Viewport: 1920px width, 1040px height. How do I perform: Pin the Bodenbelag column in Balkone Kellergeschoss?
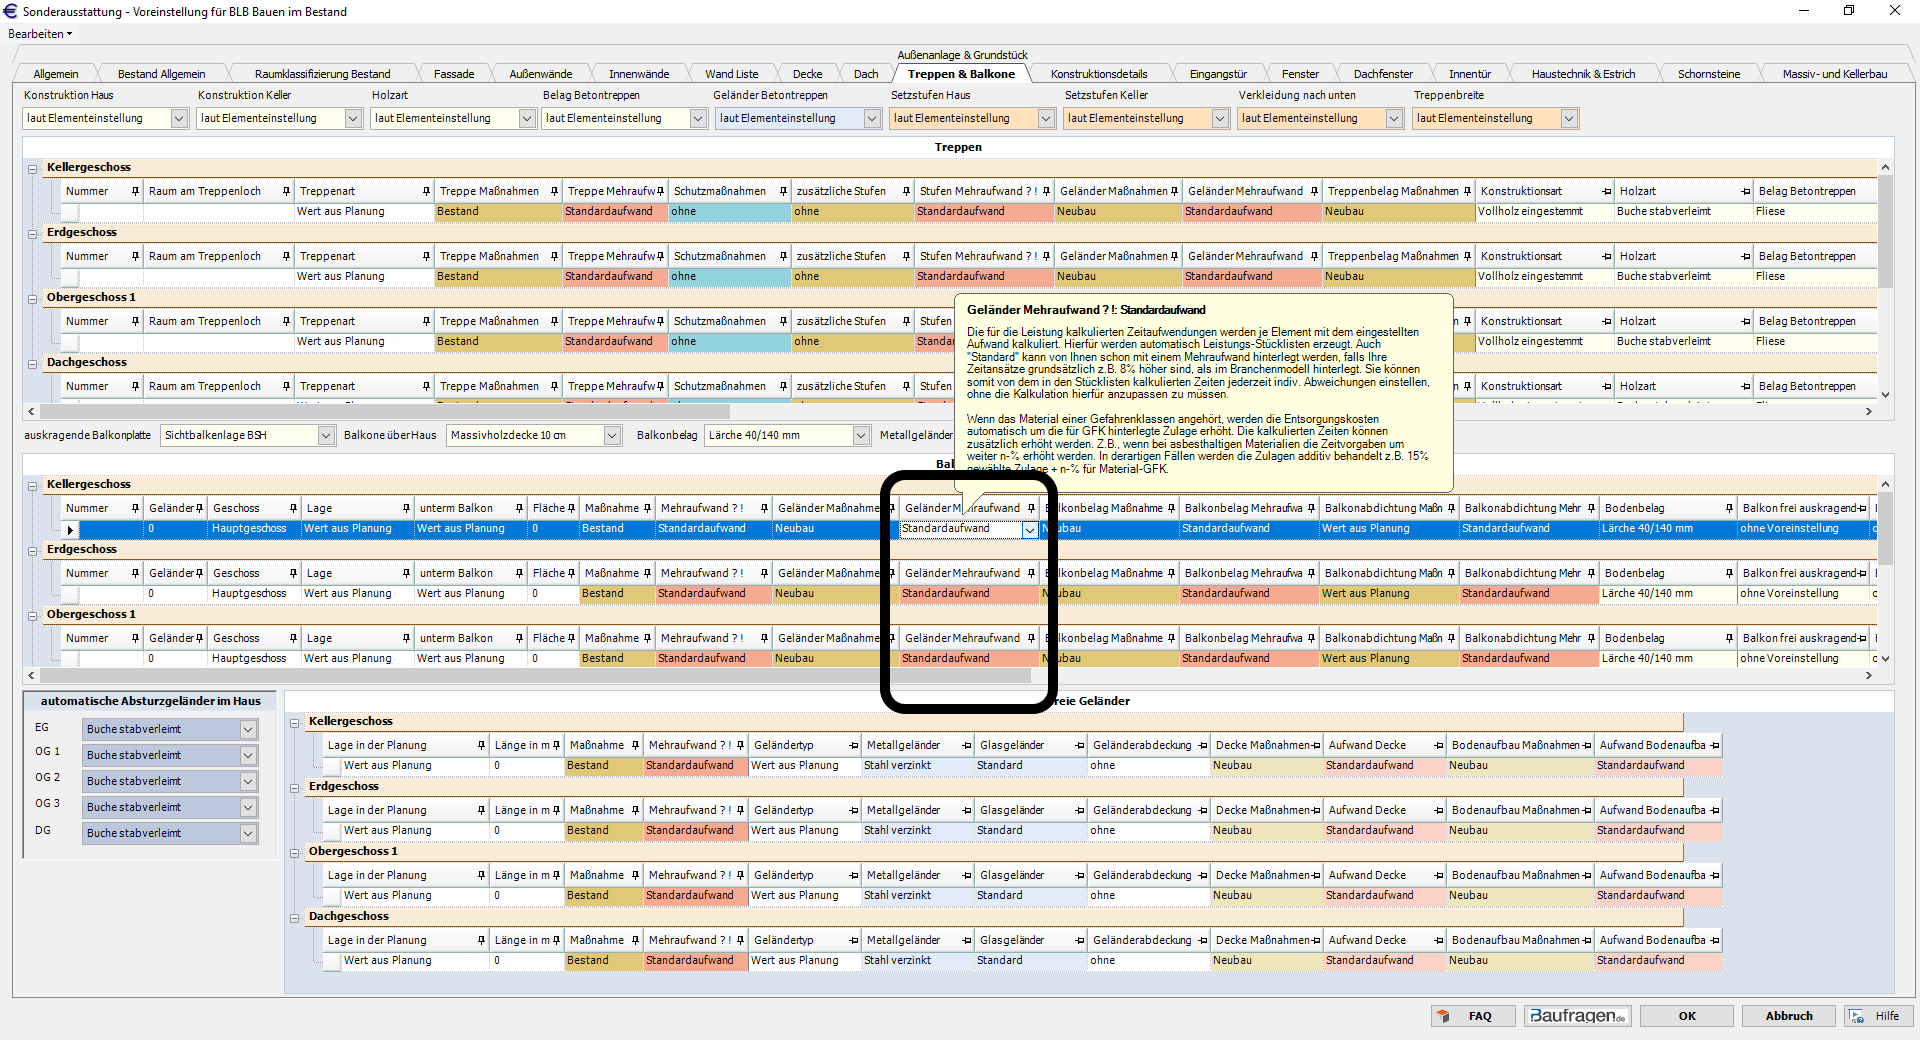click(1729, 509)
